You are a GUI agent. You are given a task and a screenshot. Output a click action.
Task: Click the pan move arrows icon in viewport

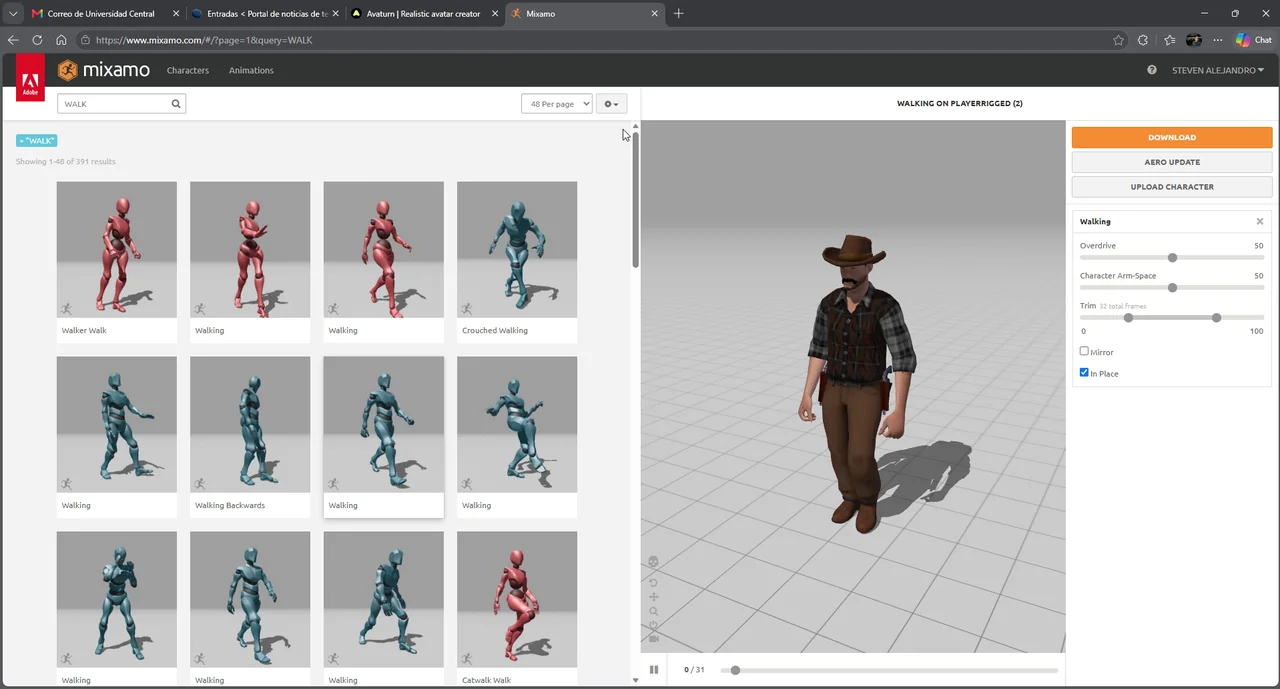[x=653, y=597]
